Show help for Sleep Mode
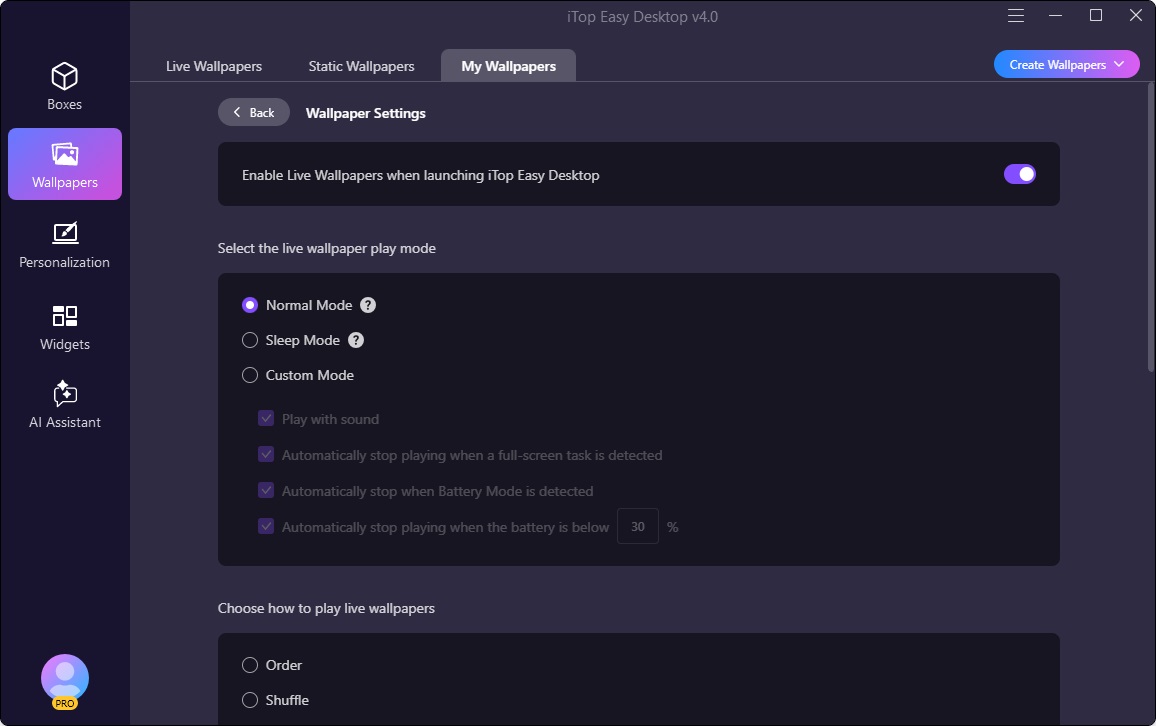The image size is (1156, 726). [356, 340]
